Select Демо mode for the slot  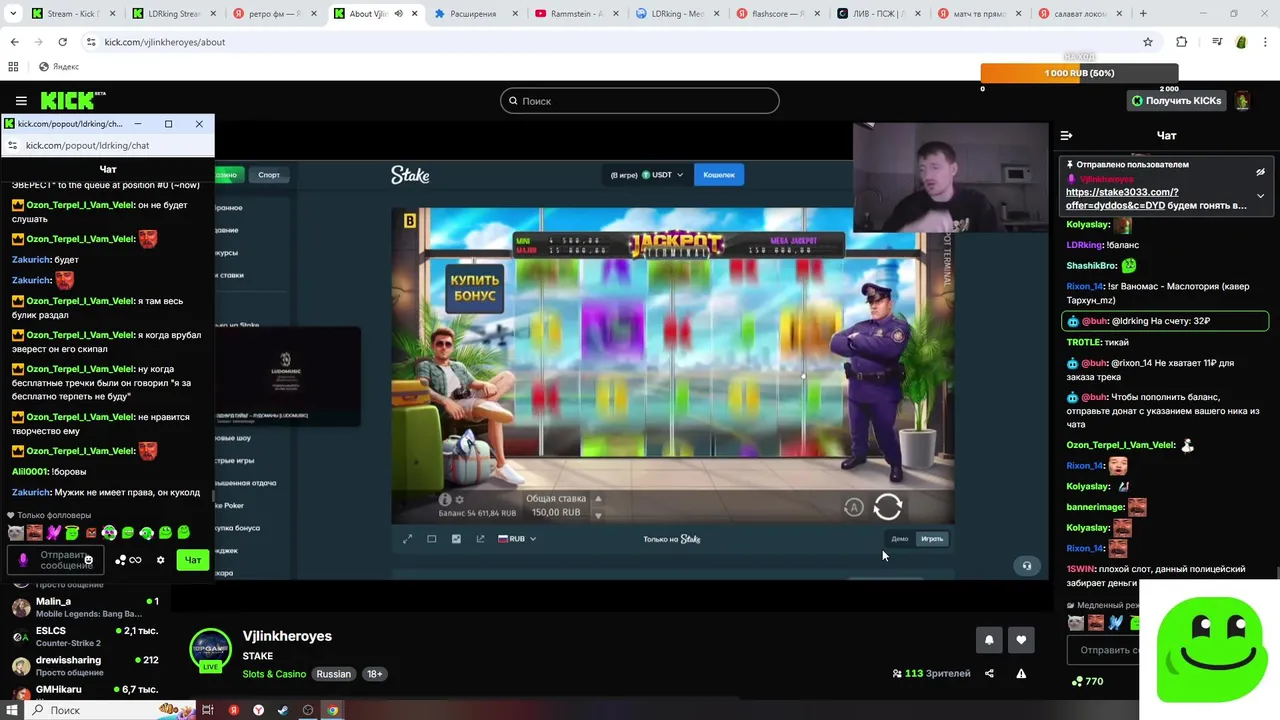[900, 539]
